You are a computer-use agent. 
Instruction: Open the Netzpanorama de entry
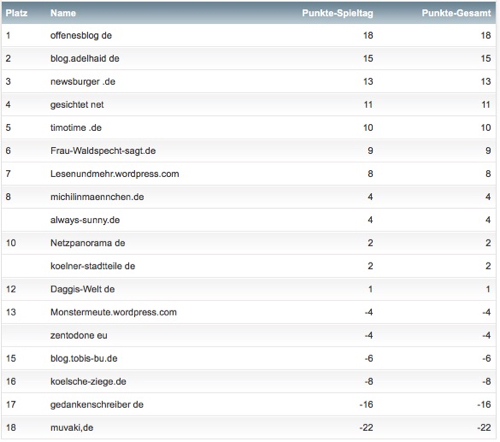click(88, 243)
